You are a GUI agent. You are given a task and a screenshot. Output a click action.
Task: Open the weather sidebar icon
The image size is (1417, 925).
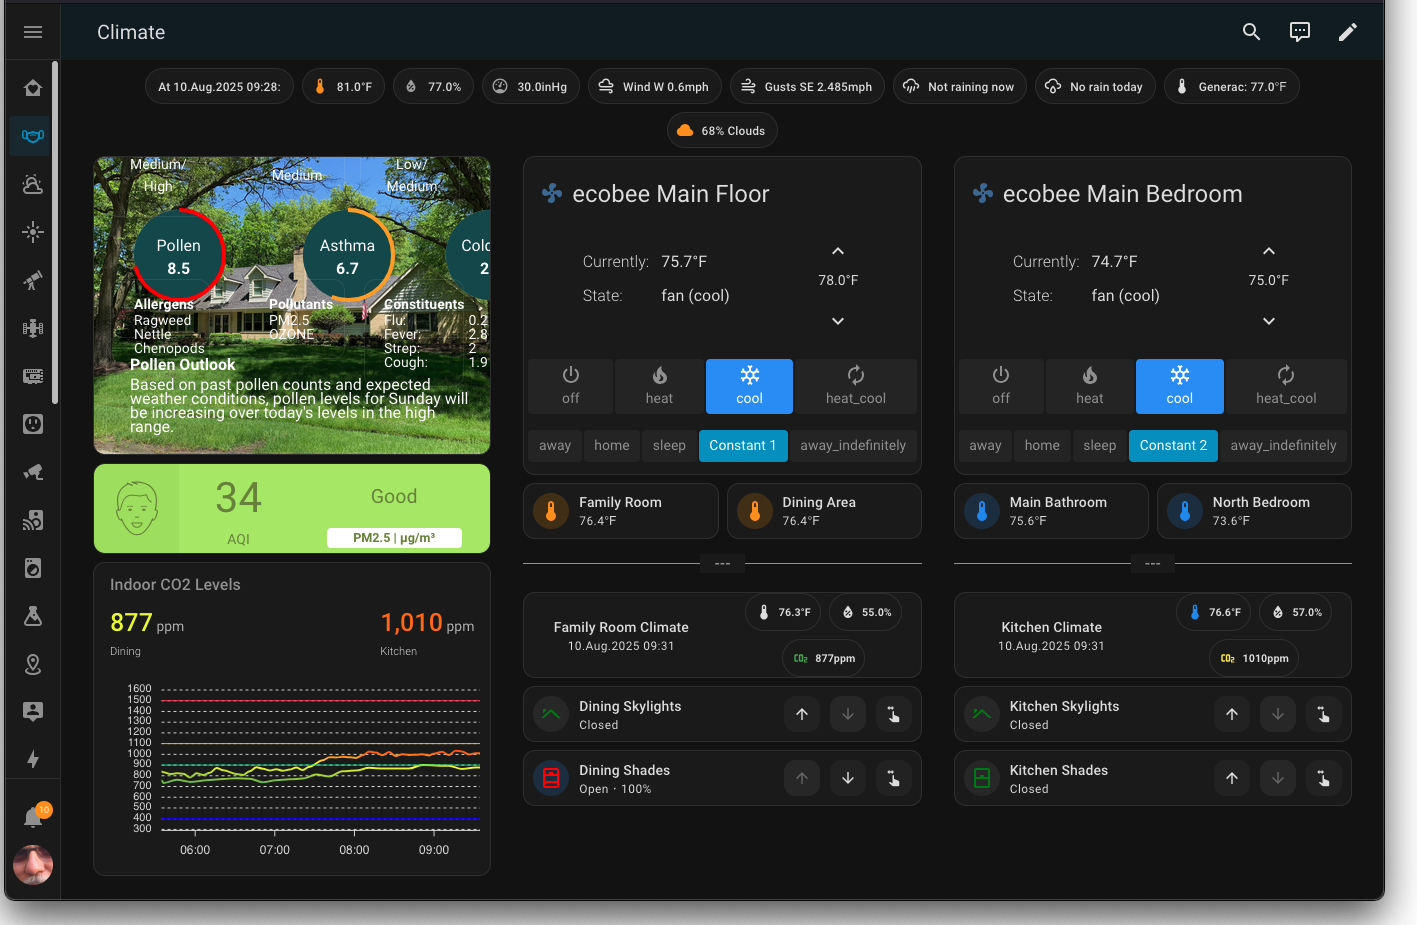click(x=33, y=184)
